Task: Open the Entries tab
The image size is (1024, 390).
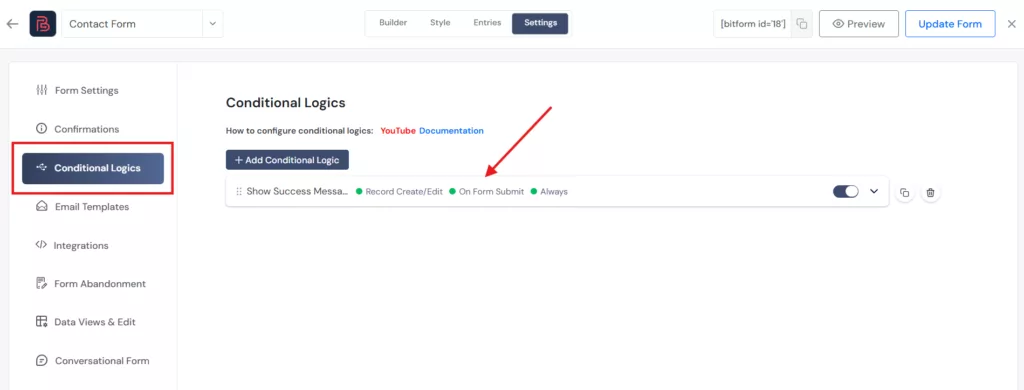Action: 487,23
